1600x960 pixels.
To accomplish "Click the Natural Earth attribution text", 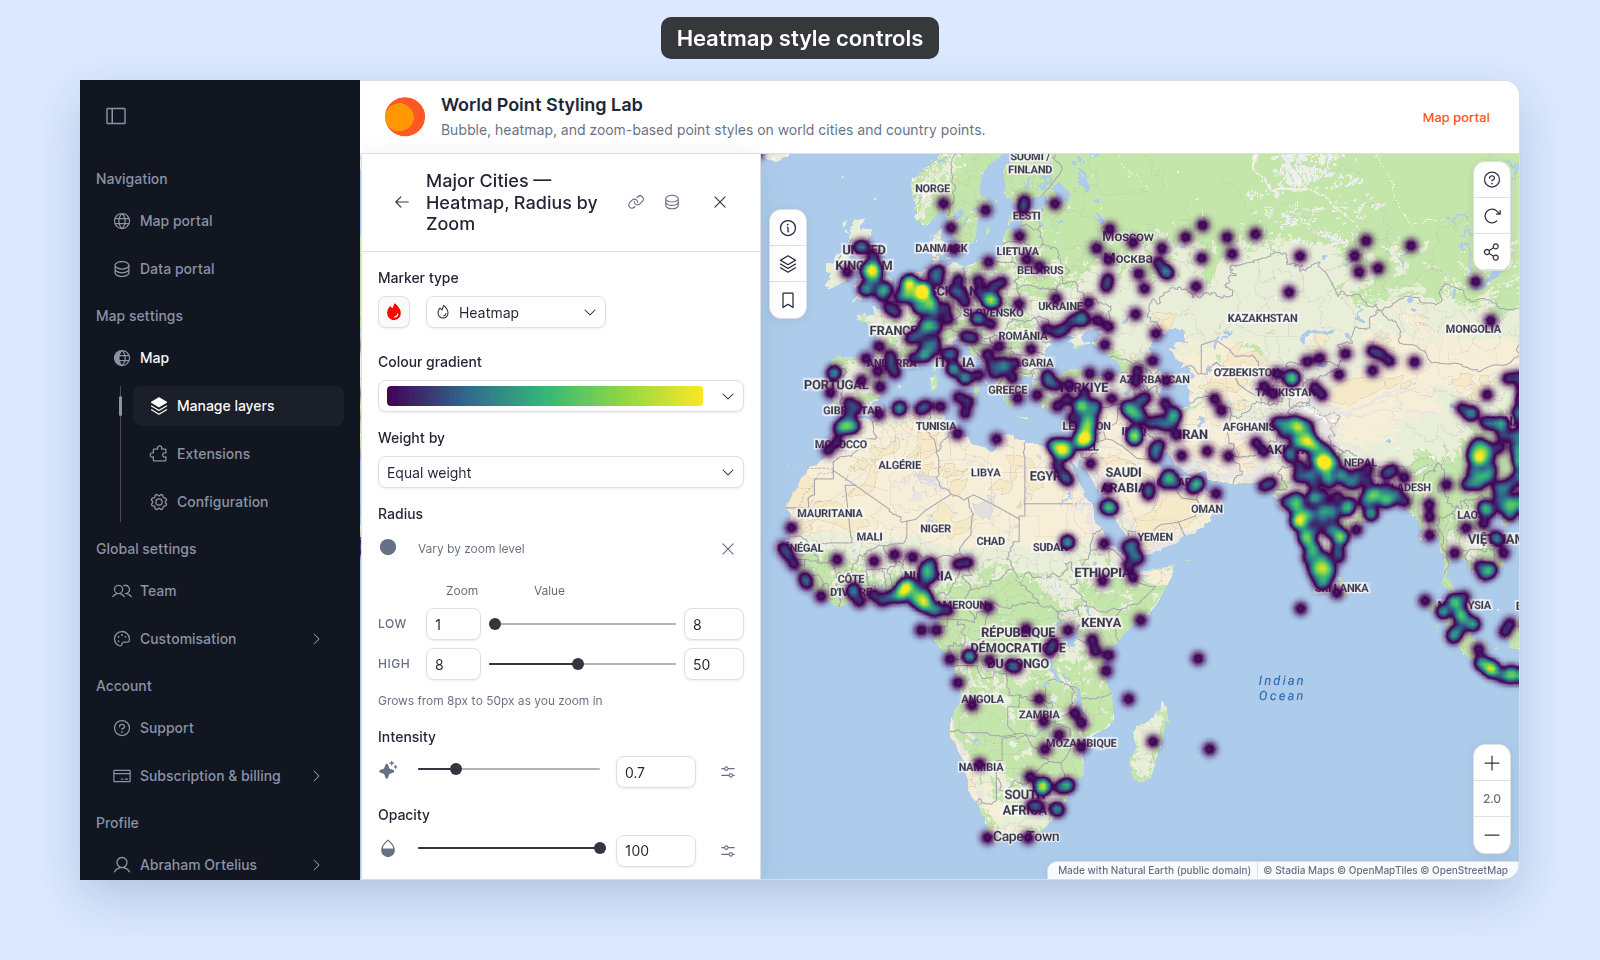I will 1154,870.
